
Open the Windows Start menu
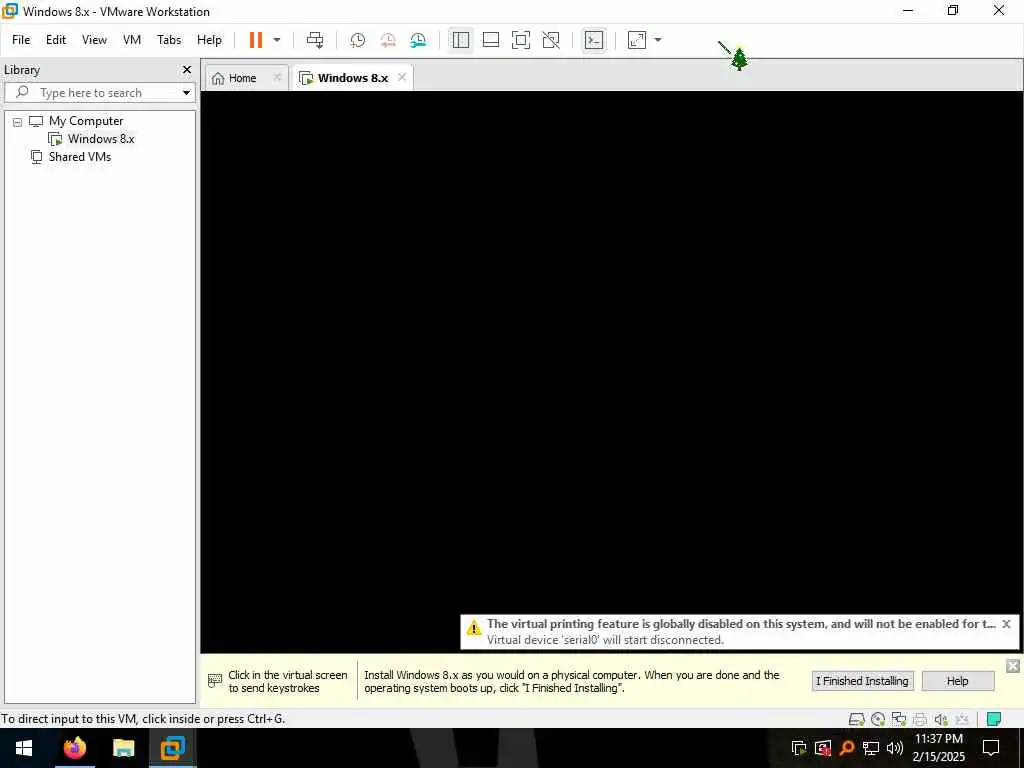click(24, 748)
